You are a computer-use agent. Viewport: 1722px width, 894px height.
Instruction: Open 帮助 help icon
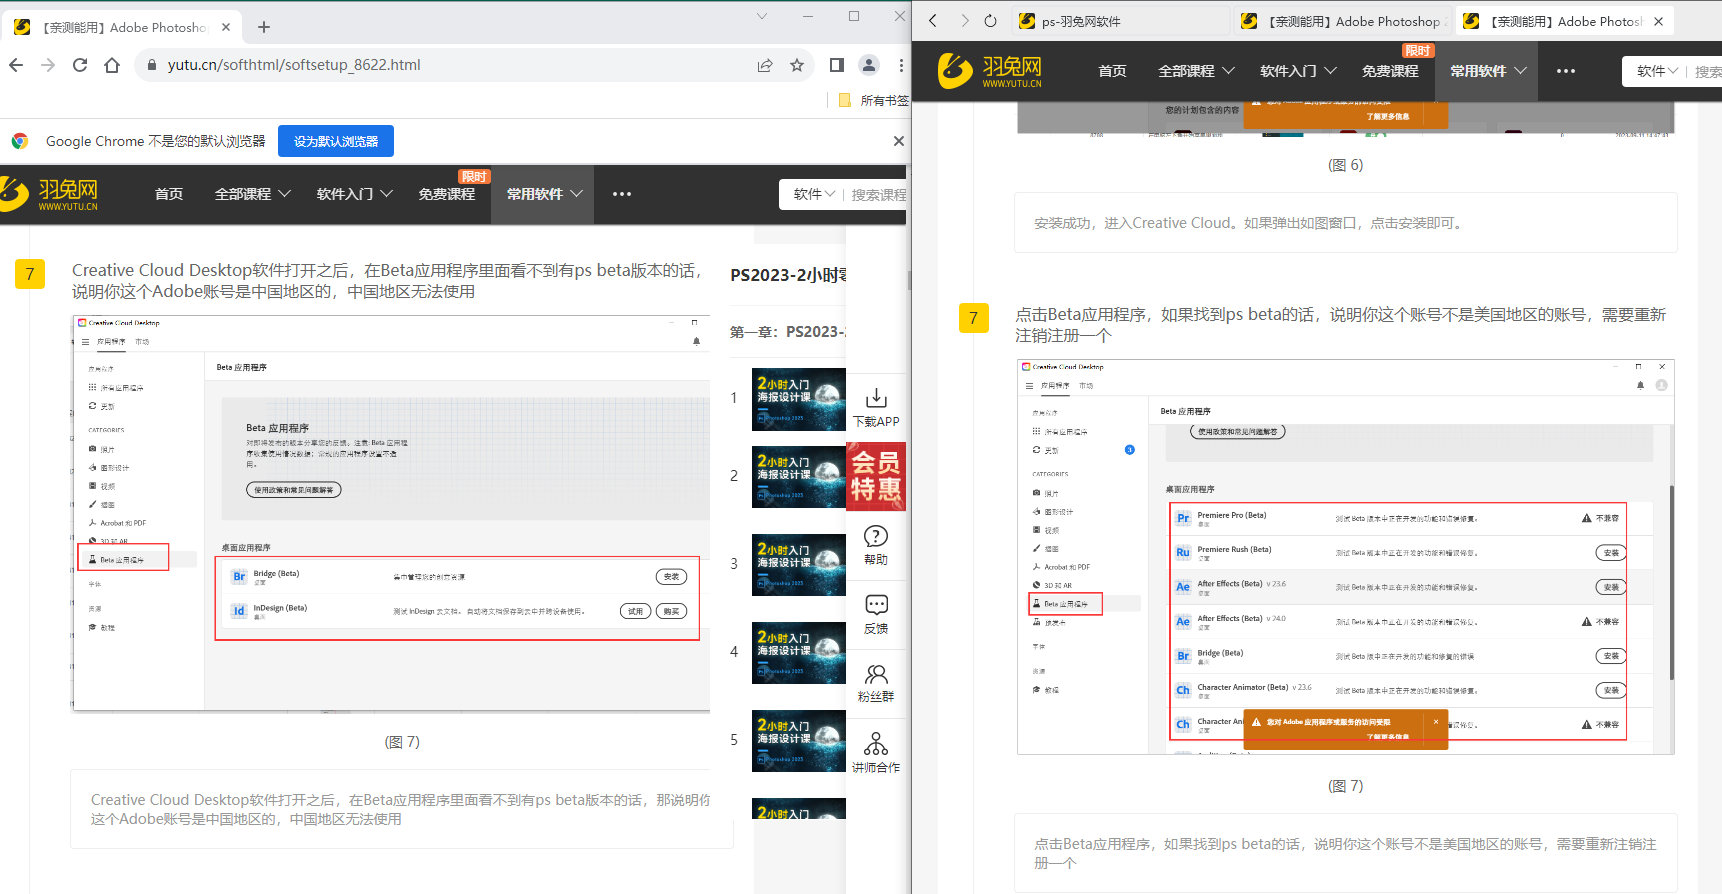tap(876, 545)
